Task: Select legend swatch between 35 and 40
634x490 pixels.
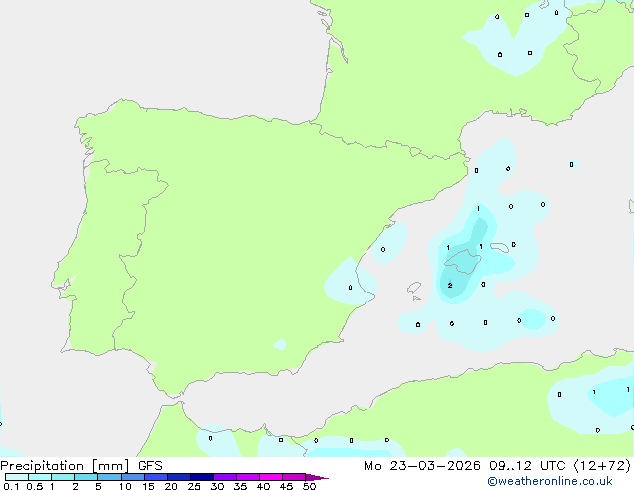Action: (x=248, y=477)
